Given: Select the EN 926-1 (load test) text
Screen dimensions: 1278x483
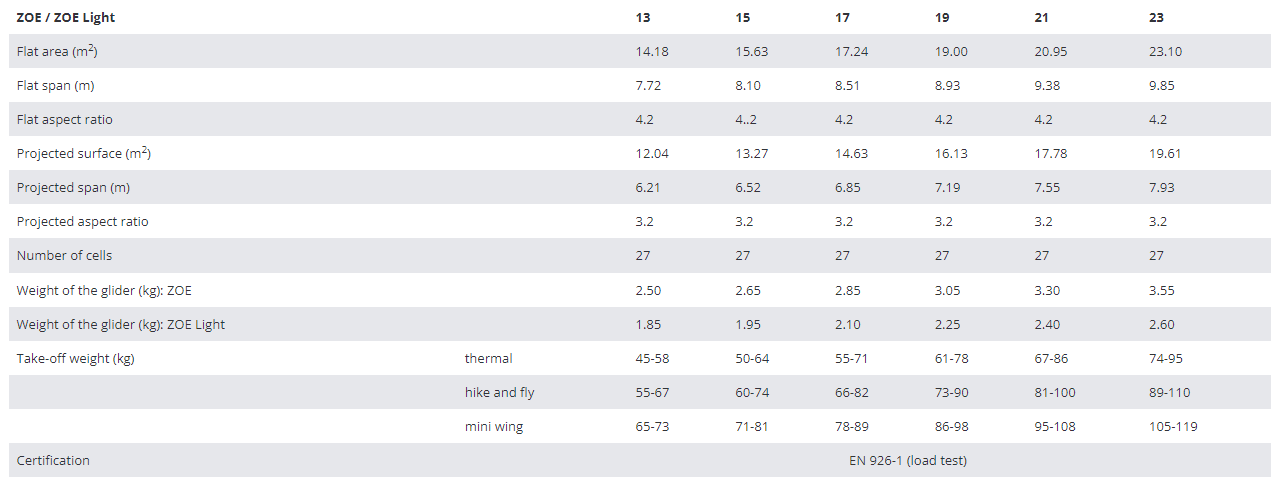Looking at the screenshot, I should coord(907,460).
